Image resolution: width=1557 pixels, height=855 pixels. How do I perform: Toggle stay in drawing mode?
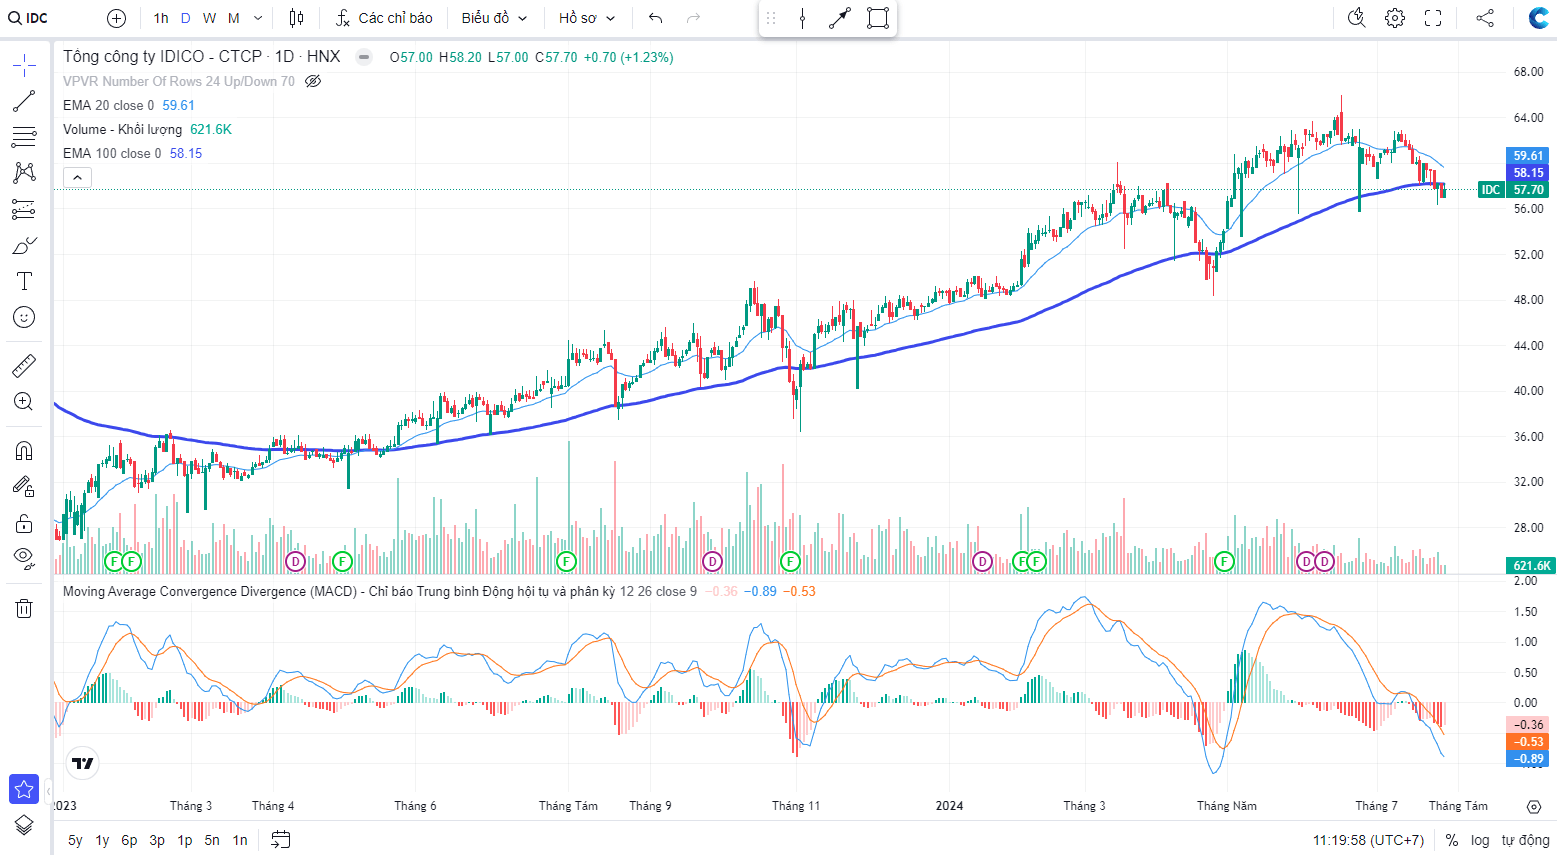coord(24,487)
